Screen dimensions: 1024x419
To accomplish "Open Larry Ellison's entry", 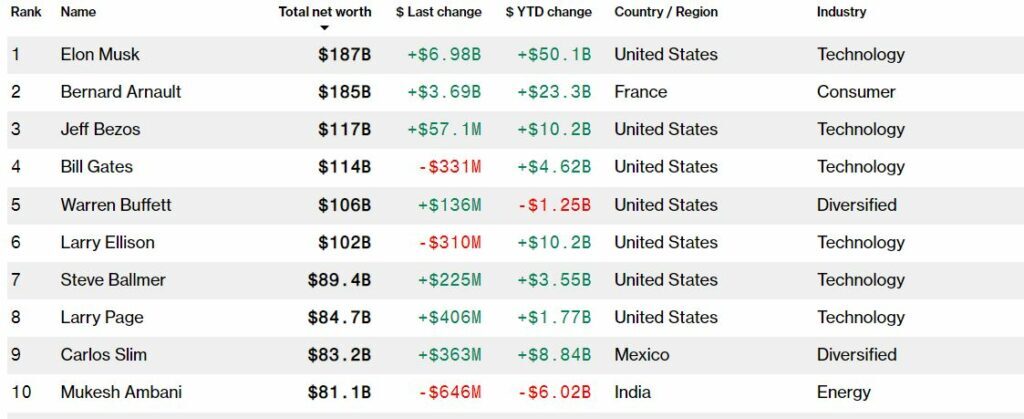I will coord(107,242).
